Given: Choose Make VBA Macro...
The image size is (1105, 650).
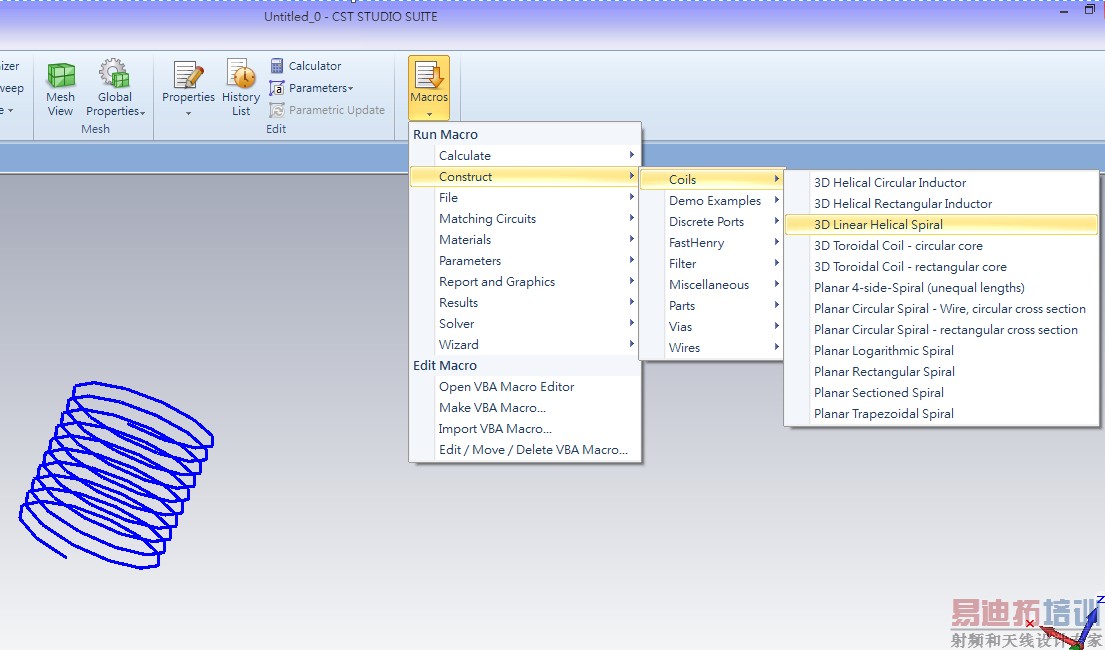Looking at the screenshot, I should point(526,407).
